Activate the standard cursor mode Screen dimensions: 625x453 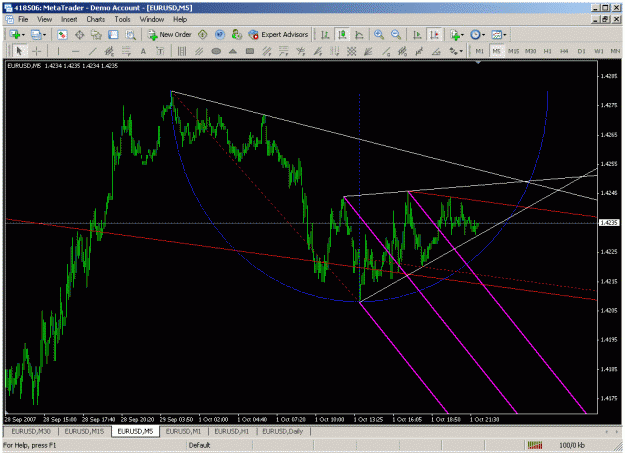pos(19,51)
